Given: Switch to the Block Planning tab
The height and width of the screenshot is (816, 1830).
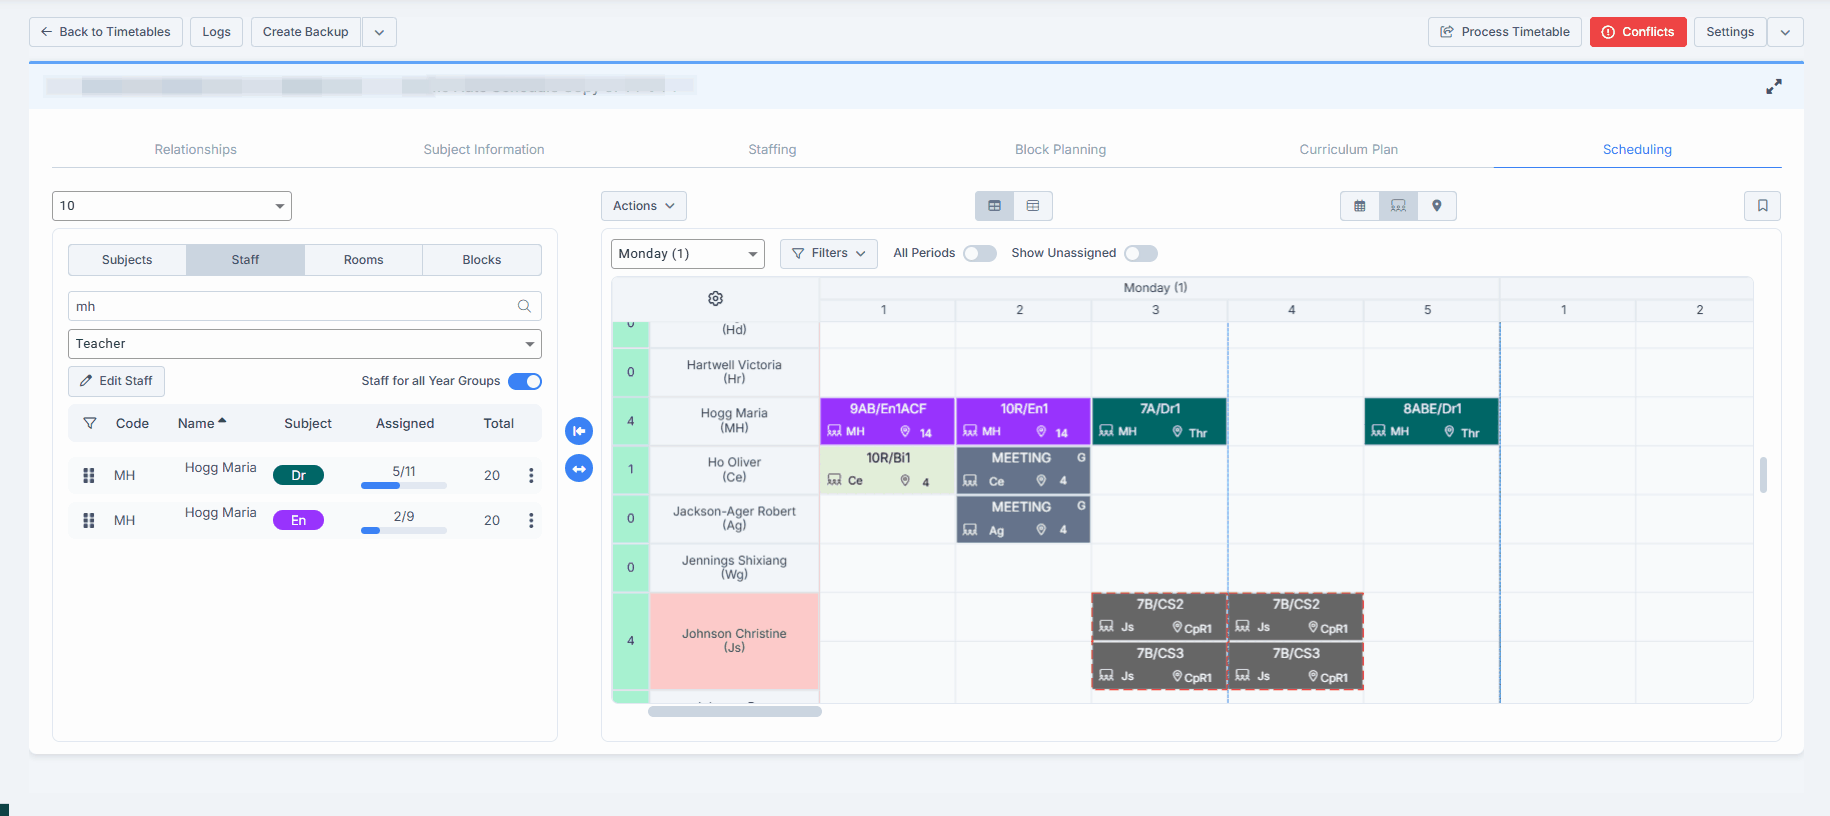Looking at the screenshot, I should (x=1060, y=150).
